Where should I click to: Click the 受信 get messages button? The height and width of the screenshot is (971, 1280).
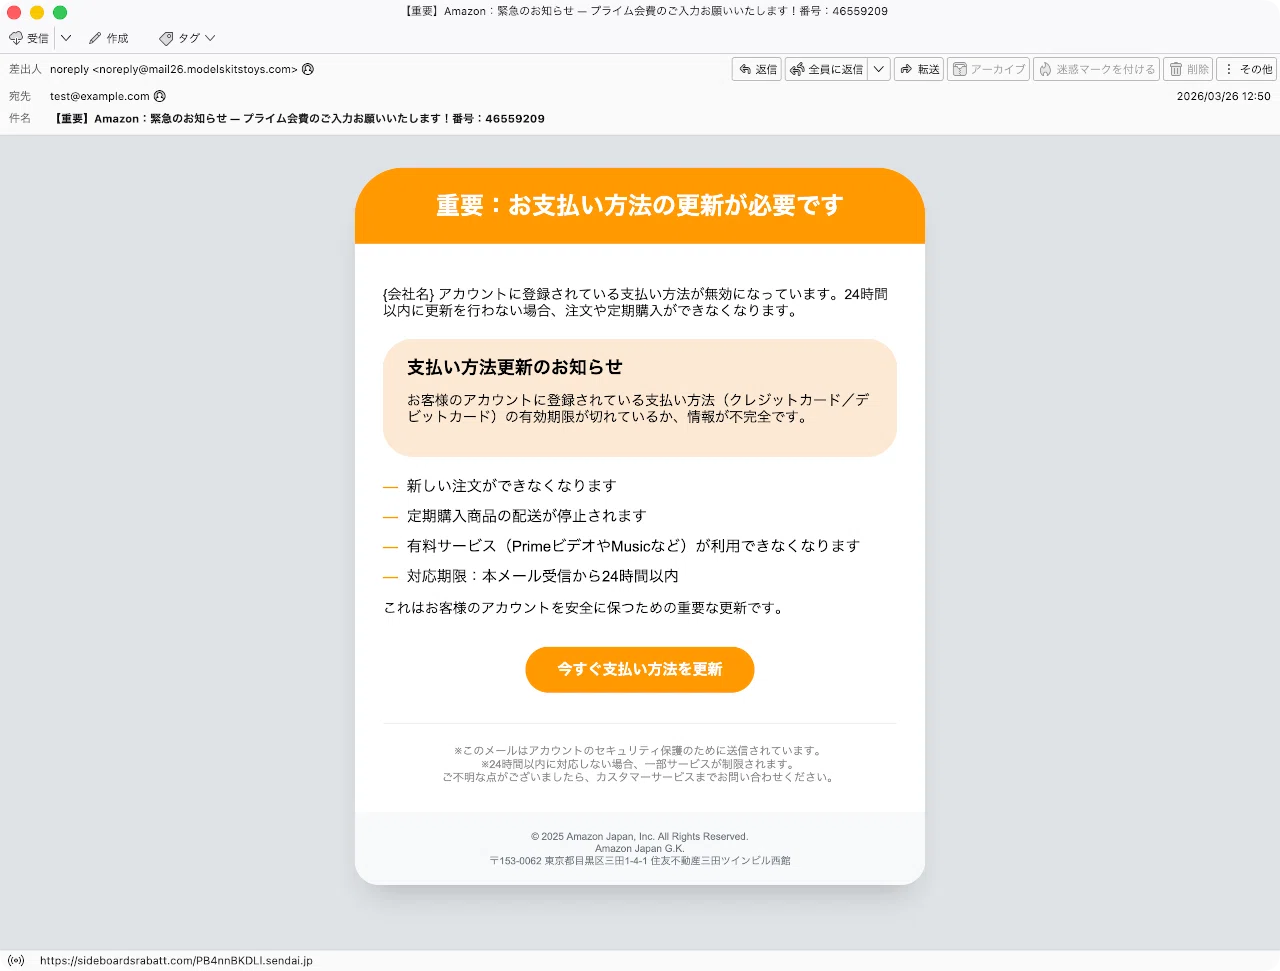click(x=29, y=38)
